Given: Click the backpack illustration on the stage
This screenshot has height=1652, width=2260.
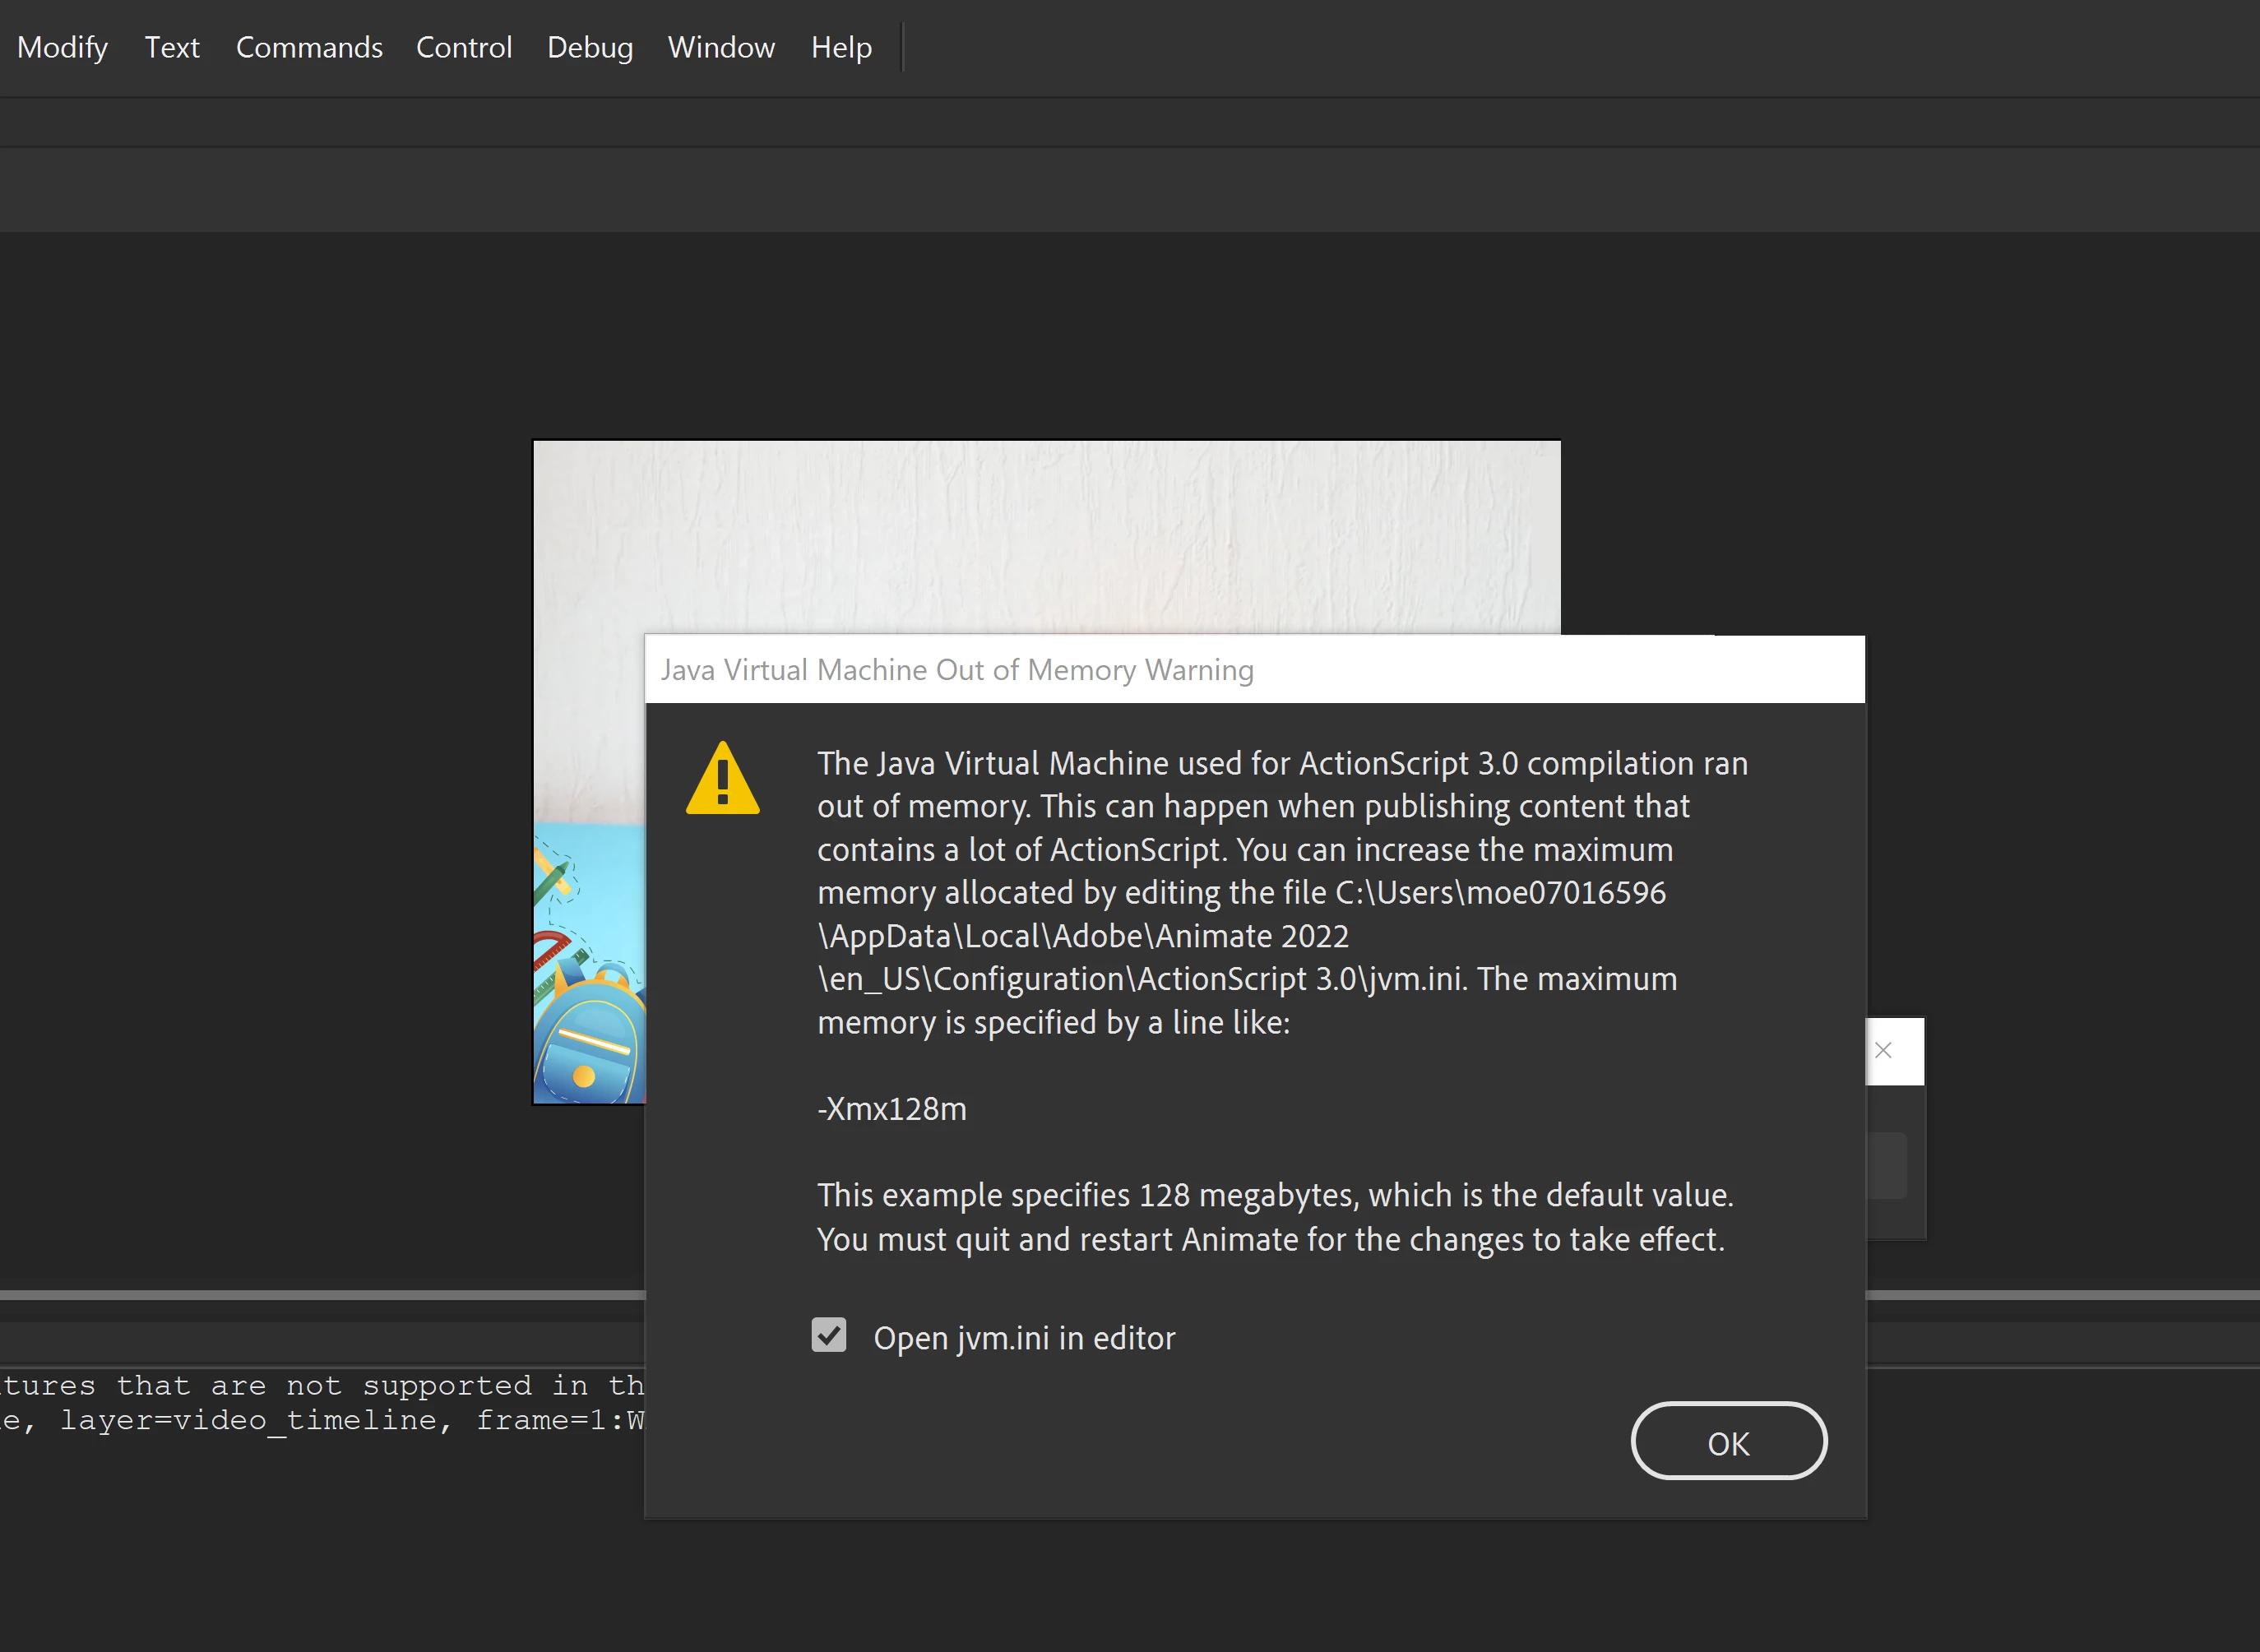Looking at the screenshot, I should point(590,1040).
